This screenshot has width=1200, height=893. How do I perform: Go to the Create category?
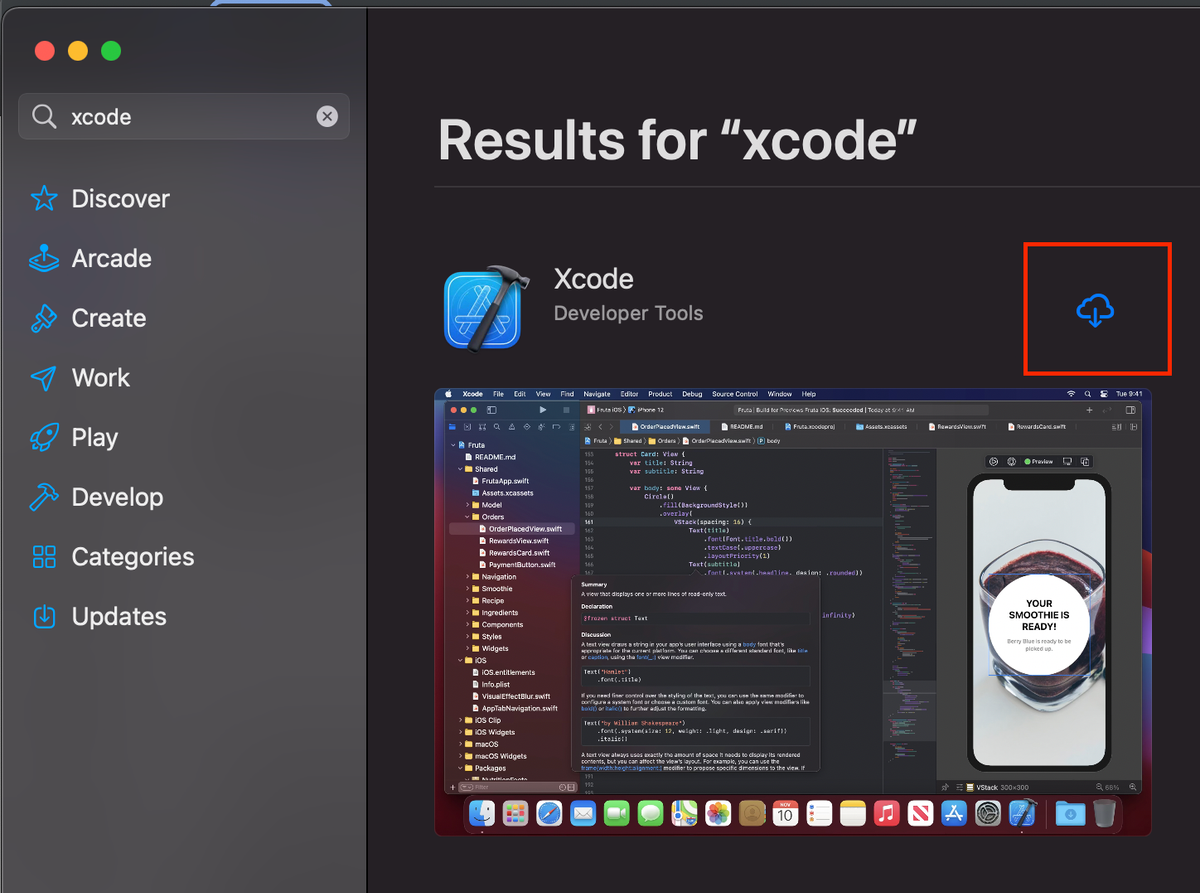point(88,318)
